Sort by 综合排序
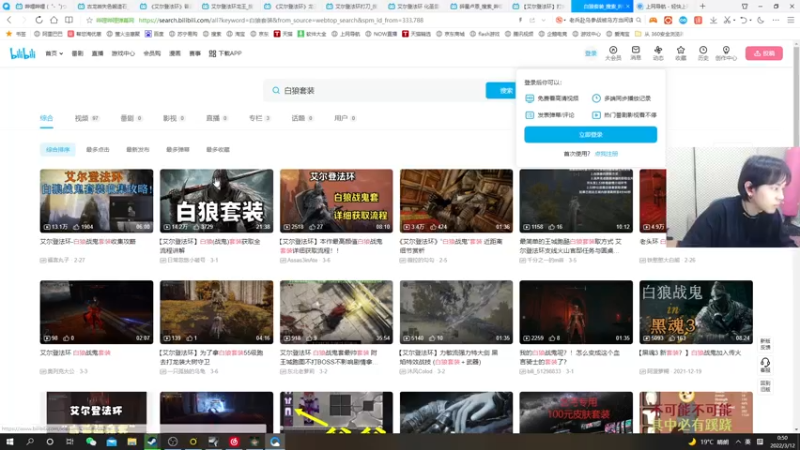800x450 pixels. 58,149
